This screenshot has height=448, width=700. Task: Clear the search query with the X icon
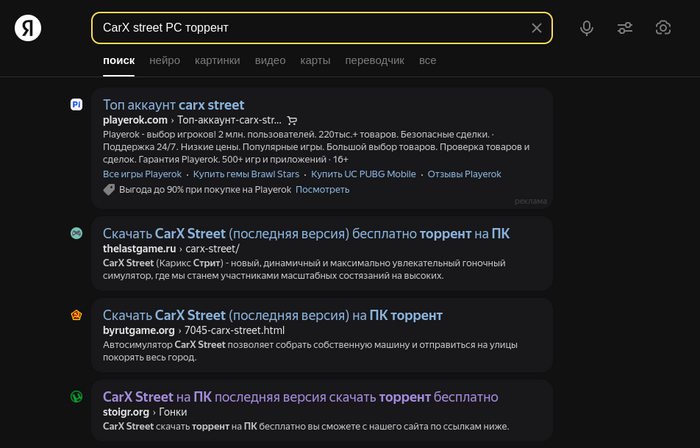click(x=537, y=28)
